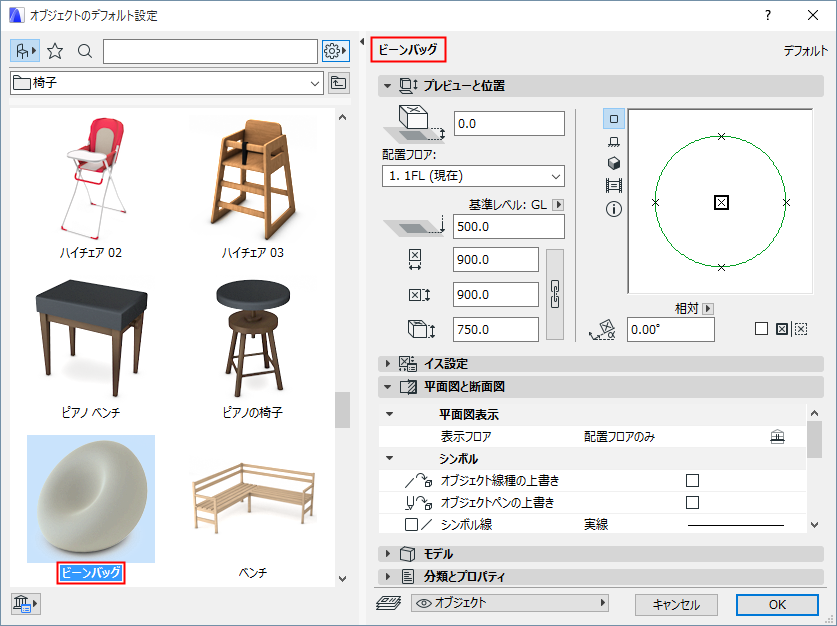
Task: Toggle the symbol line checkbox
Action: coord(412,525)
